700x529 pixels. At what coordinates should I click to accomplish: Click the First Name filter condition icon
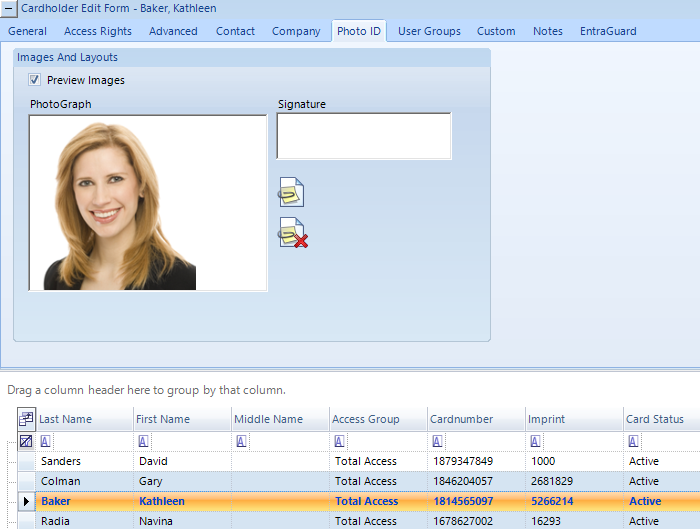point(143,441)
